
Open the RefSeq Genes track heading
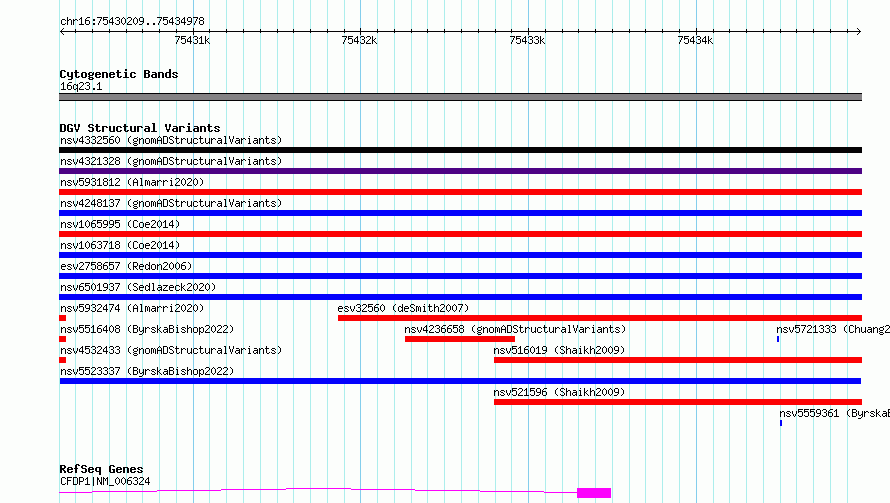pyautogui.click(x=101, y=469)
